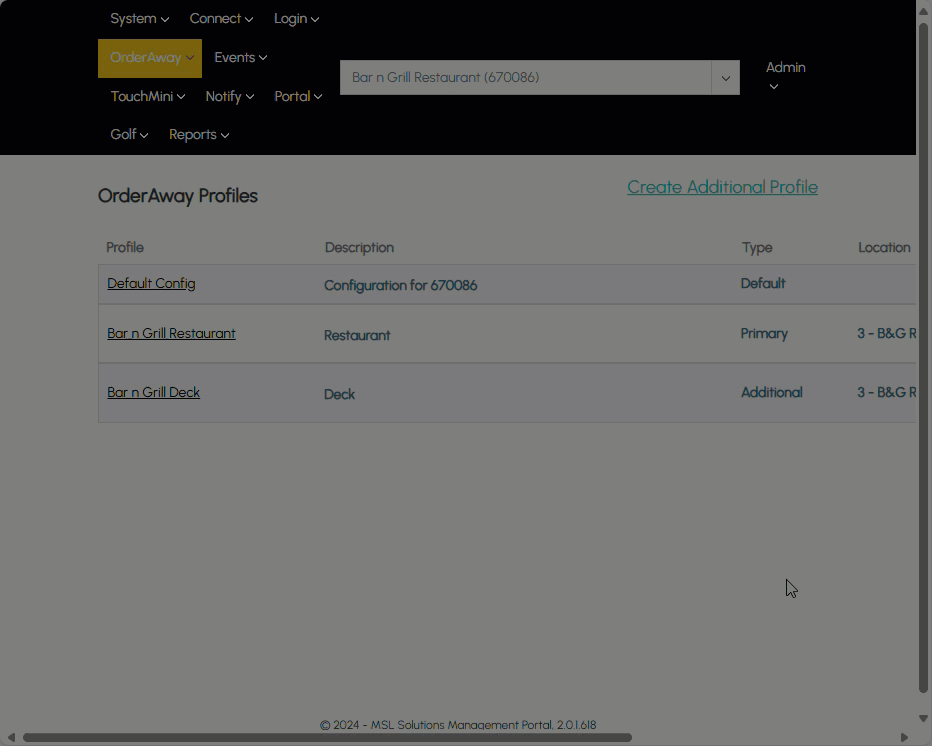This screenshot has height=746, width=932.
Task: Click Create Additional Profile link
Action: [x=722, y=187]
